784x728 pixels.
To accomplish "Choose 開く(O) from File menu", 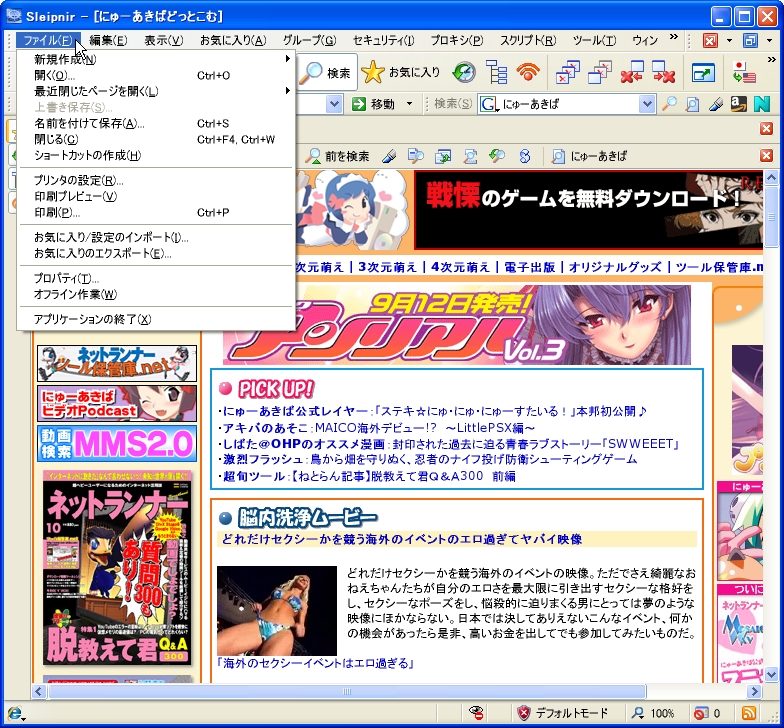I will (x=156, y=75).
